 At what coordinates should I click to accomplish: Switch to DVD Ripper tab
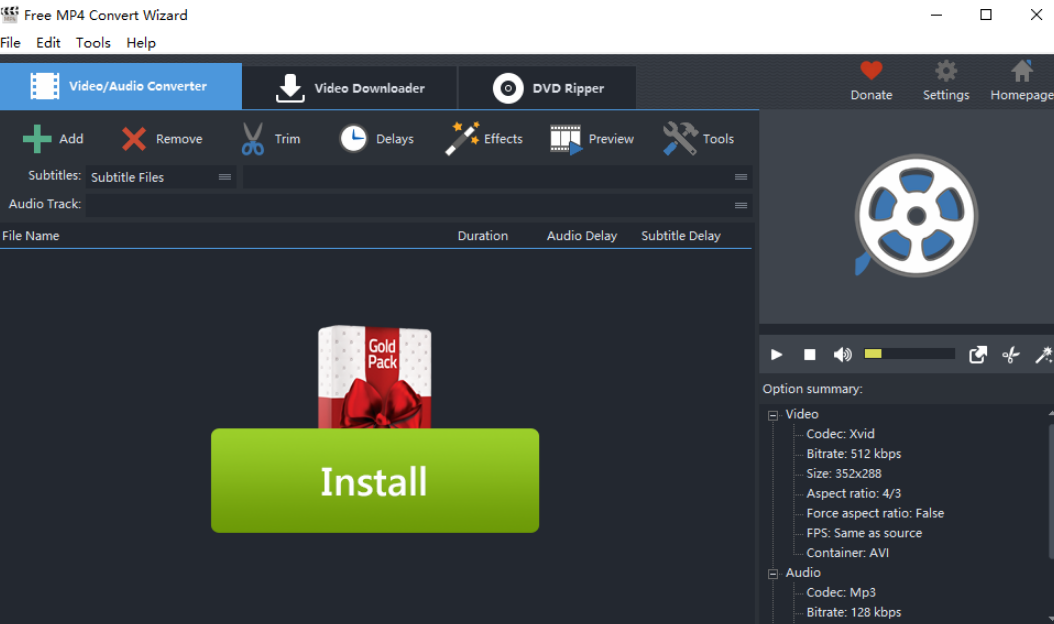(x=547, y=88)
